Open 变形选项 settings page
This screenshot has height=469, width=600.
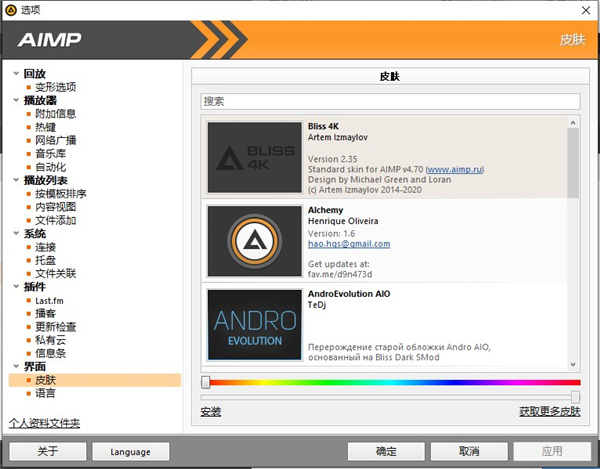pos(55,87)
